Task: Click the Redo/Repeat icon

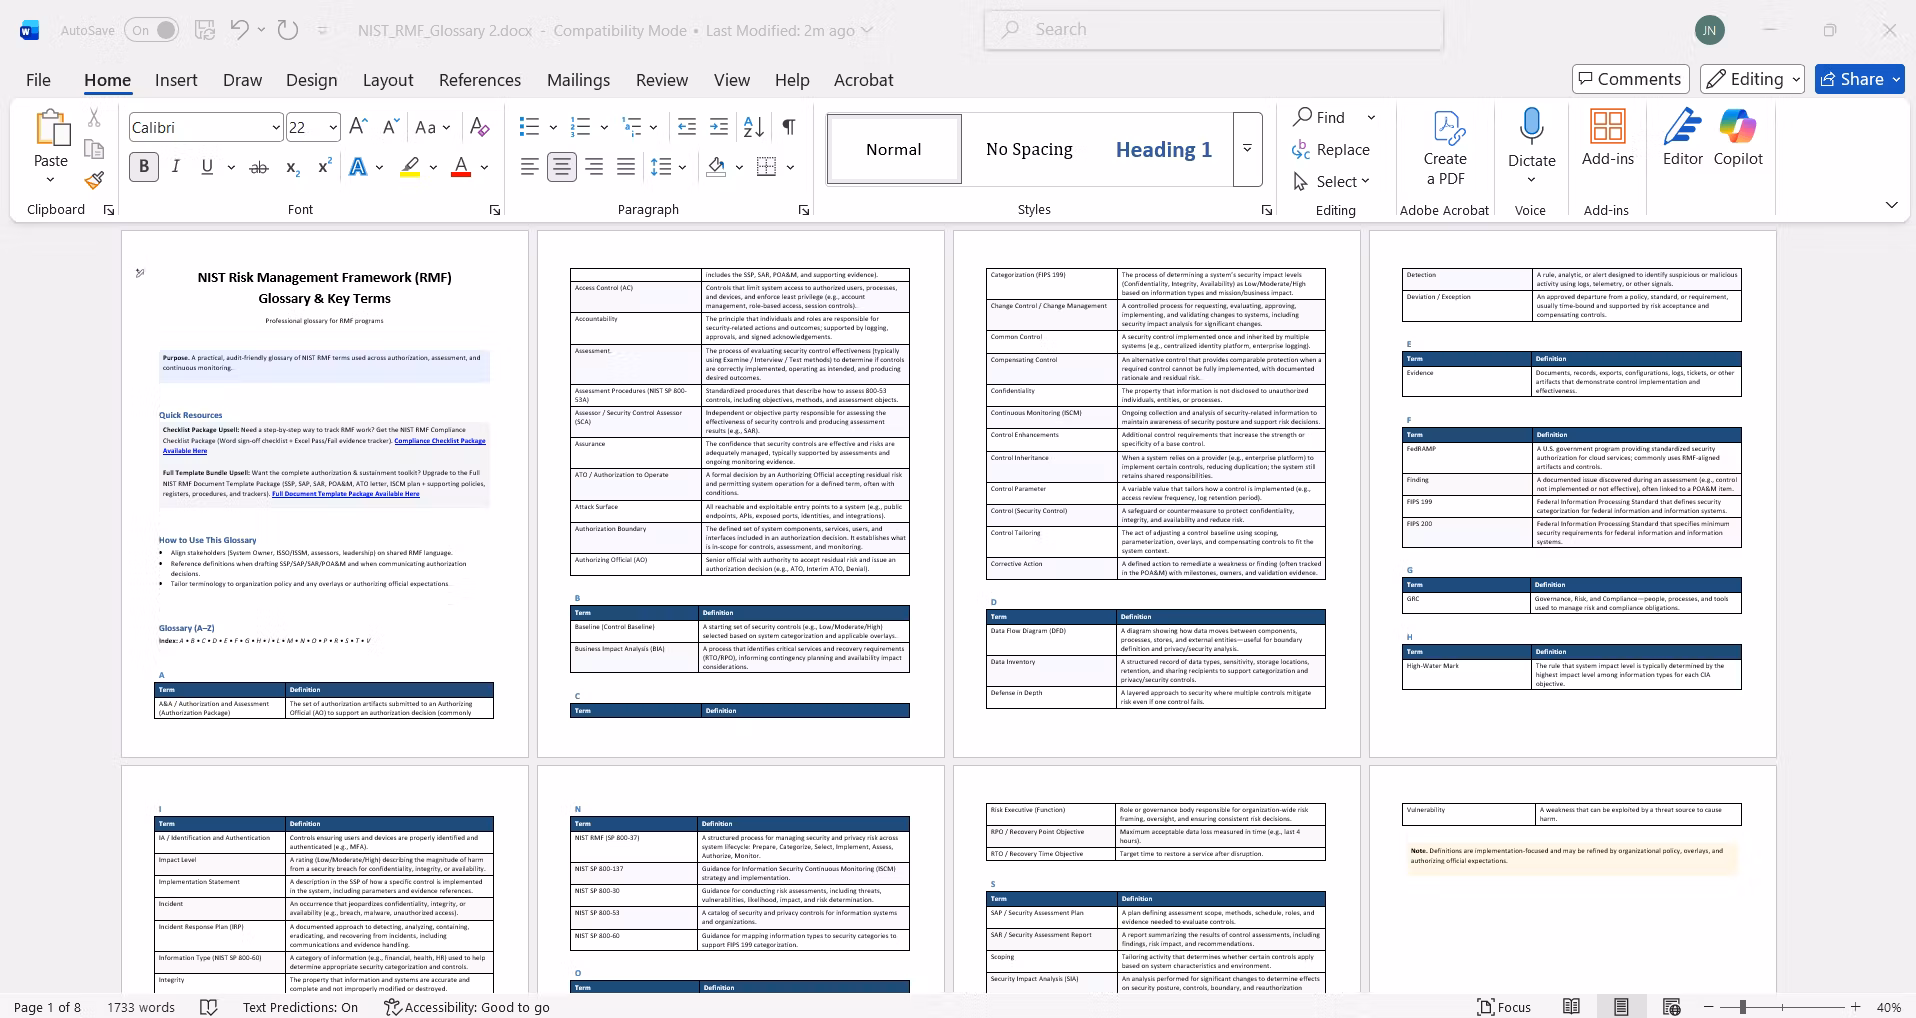Action: click(x=288, y=30)
